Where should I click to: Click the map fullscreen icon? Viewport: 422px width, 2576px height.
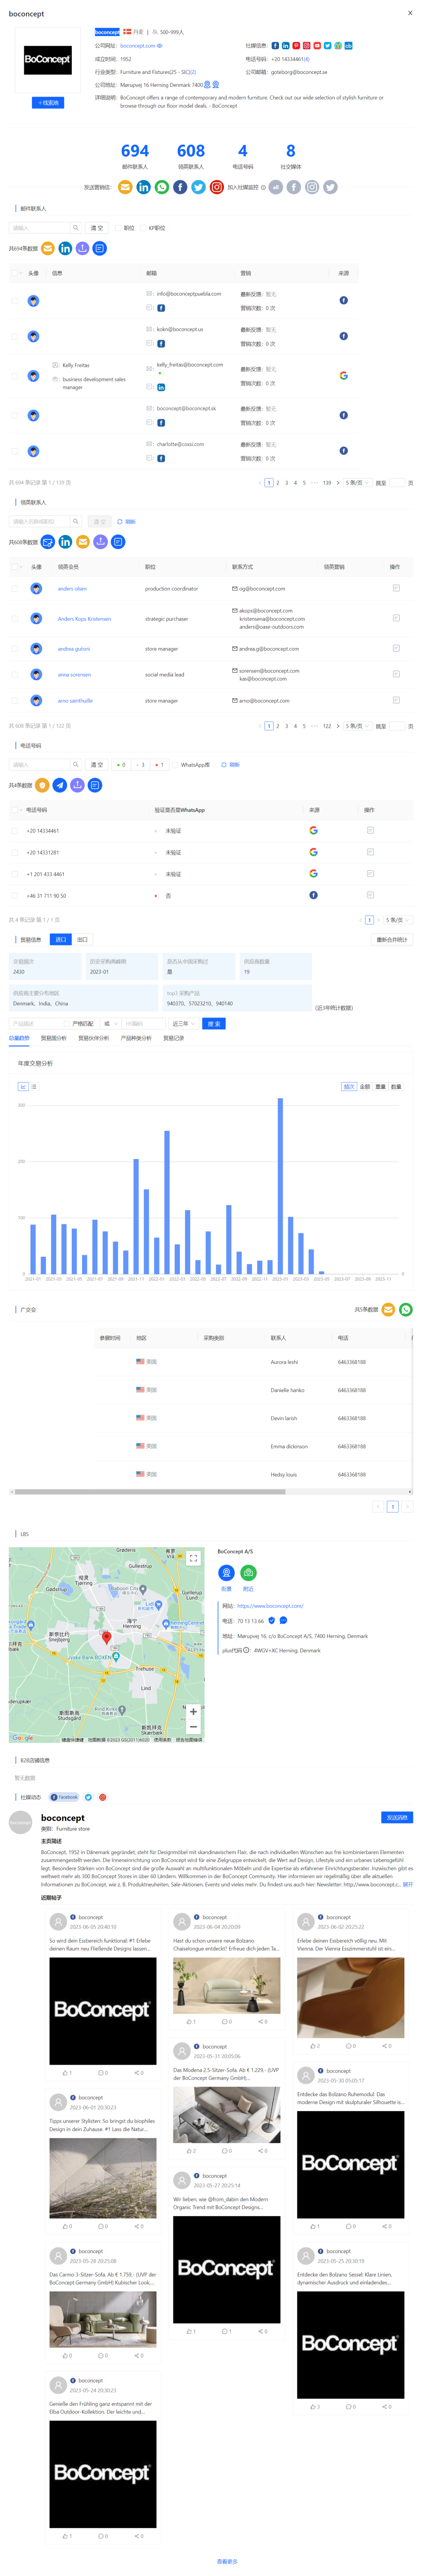click(x=193, y=1558)
